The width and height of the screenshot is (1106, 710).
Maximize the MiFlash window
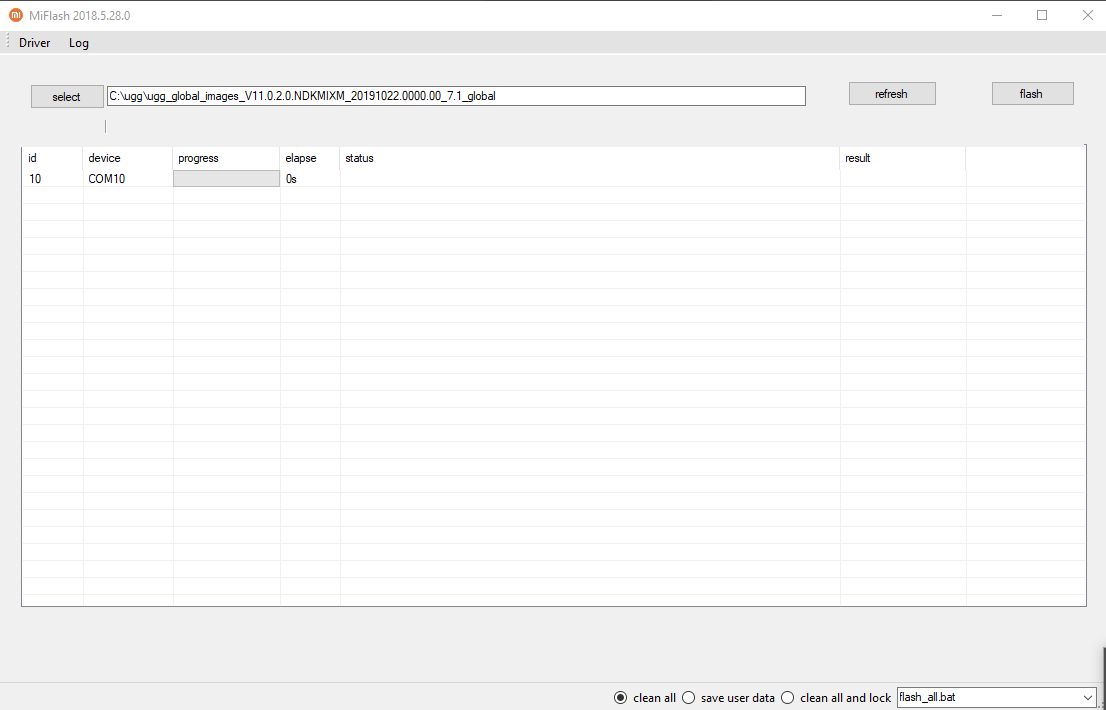1042,15
